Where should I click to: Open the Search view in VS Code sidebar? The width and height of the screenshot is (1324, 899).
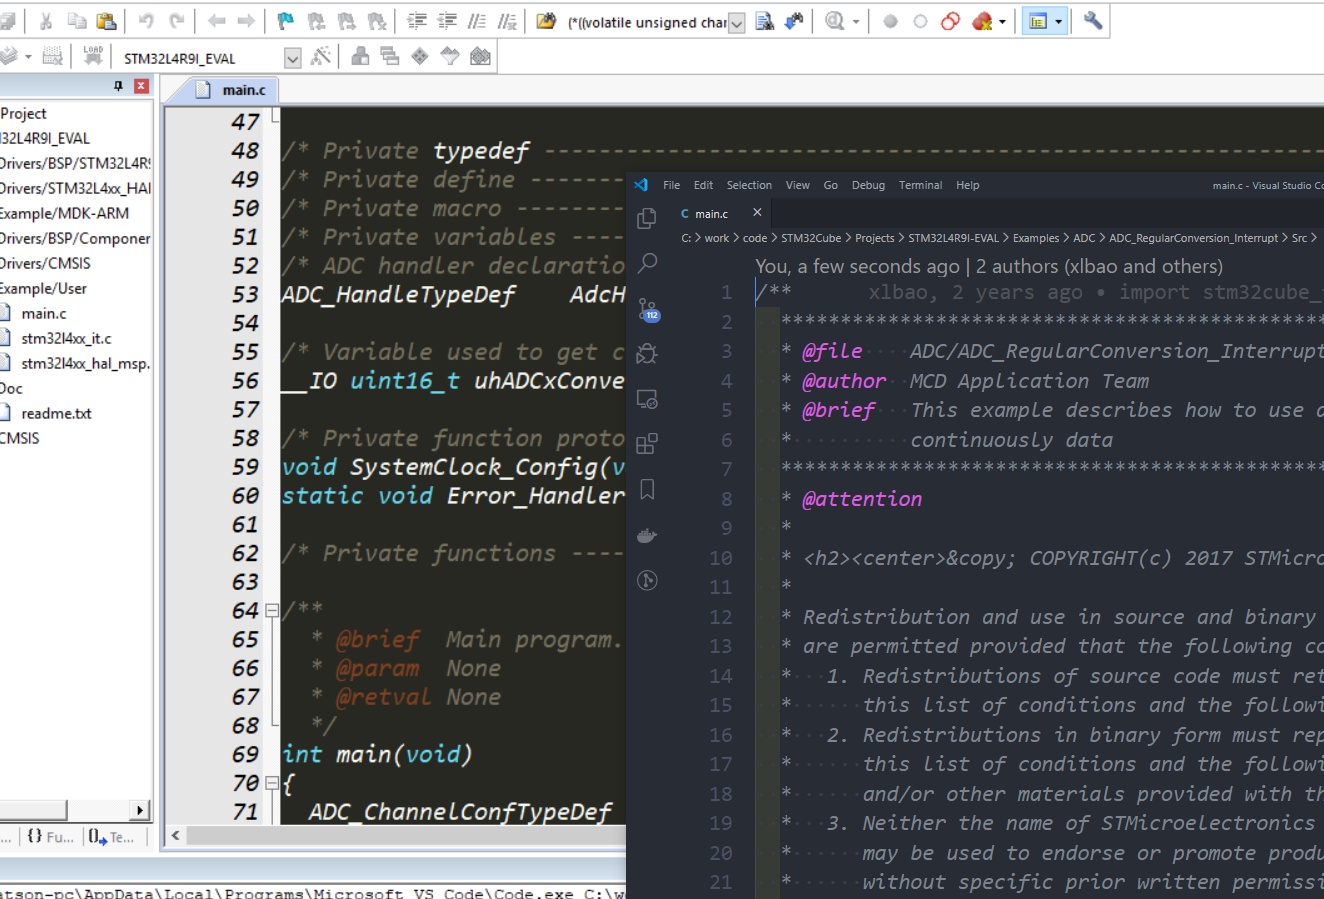647,263
